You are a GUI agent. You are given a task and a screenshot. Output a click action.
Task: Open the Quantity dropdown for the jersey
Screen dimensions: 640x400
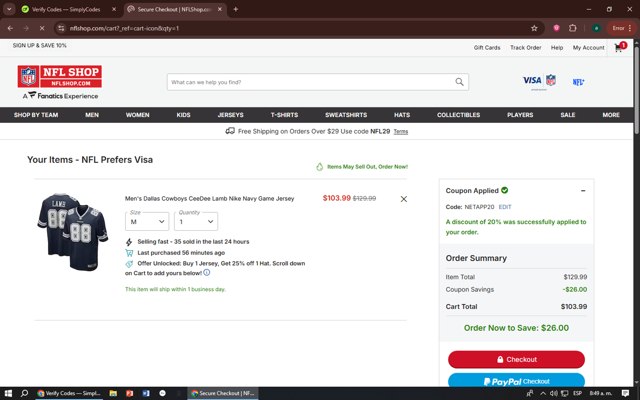[x=196, y=221]
